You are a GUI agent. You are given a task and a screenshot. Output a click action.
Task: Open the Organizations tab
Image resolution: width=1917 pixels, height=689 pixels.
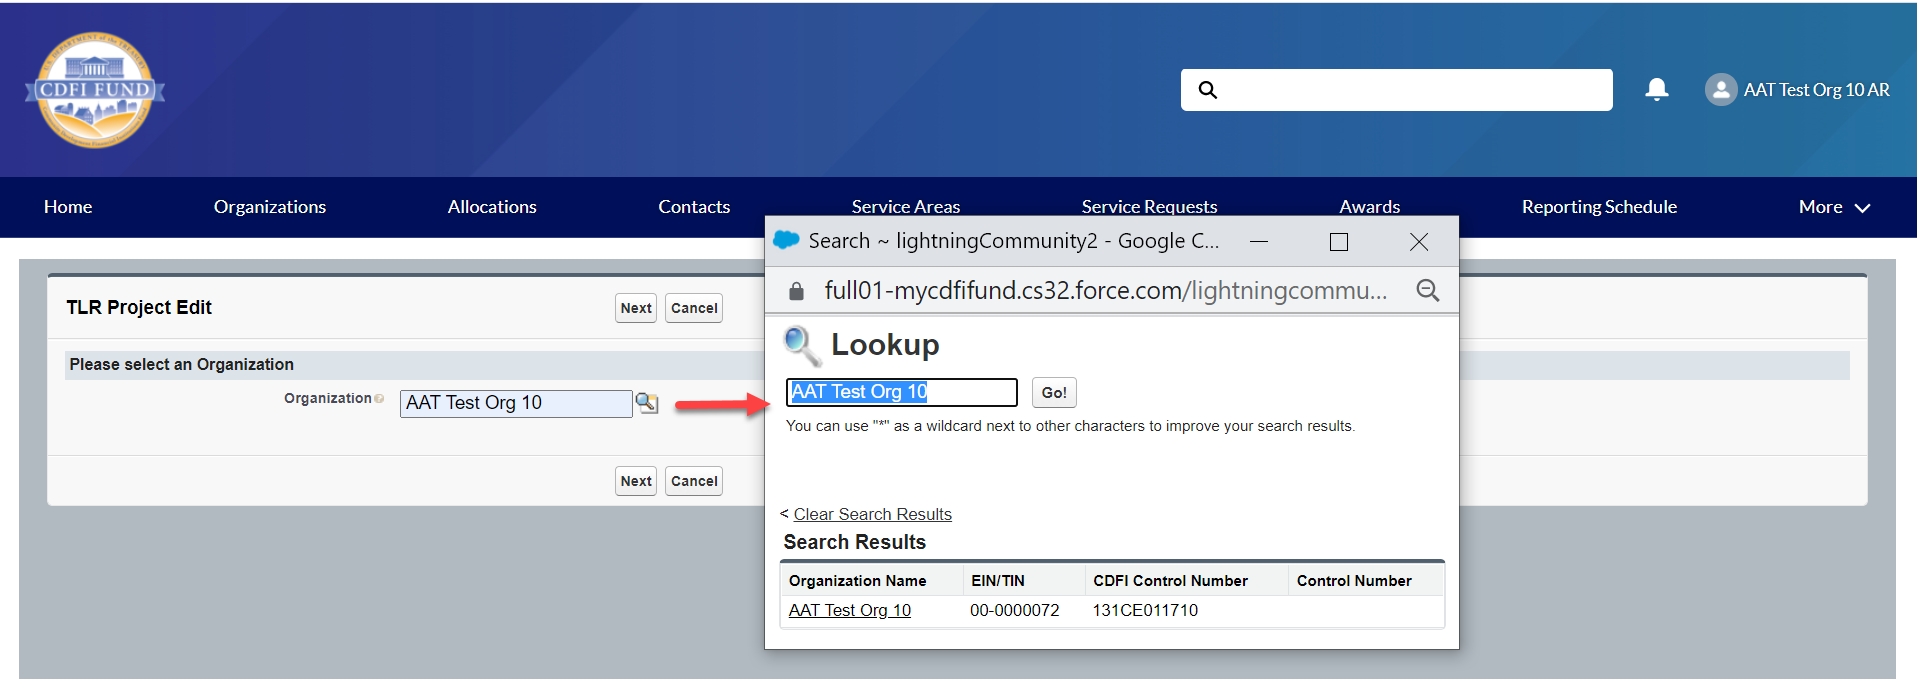point(270,207)
